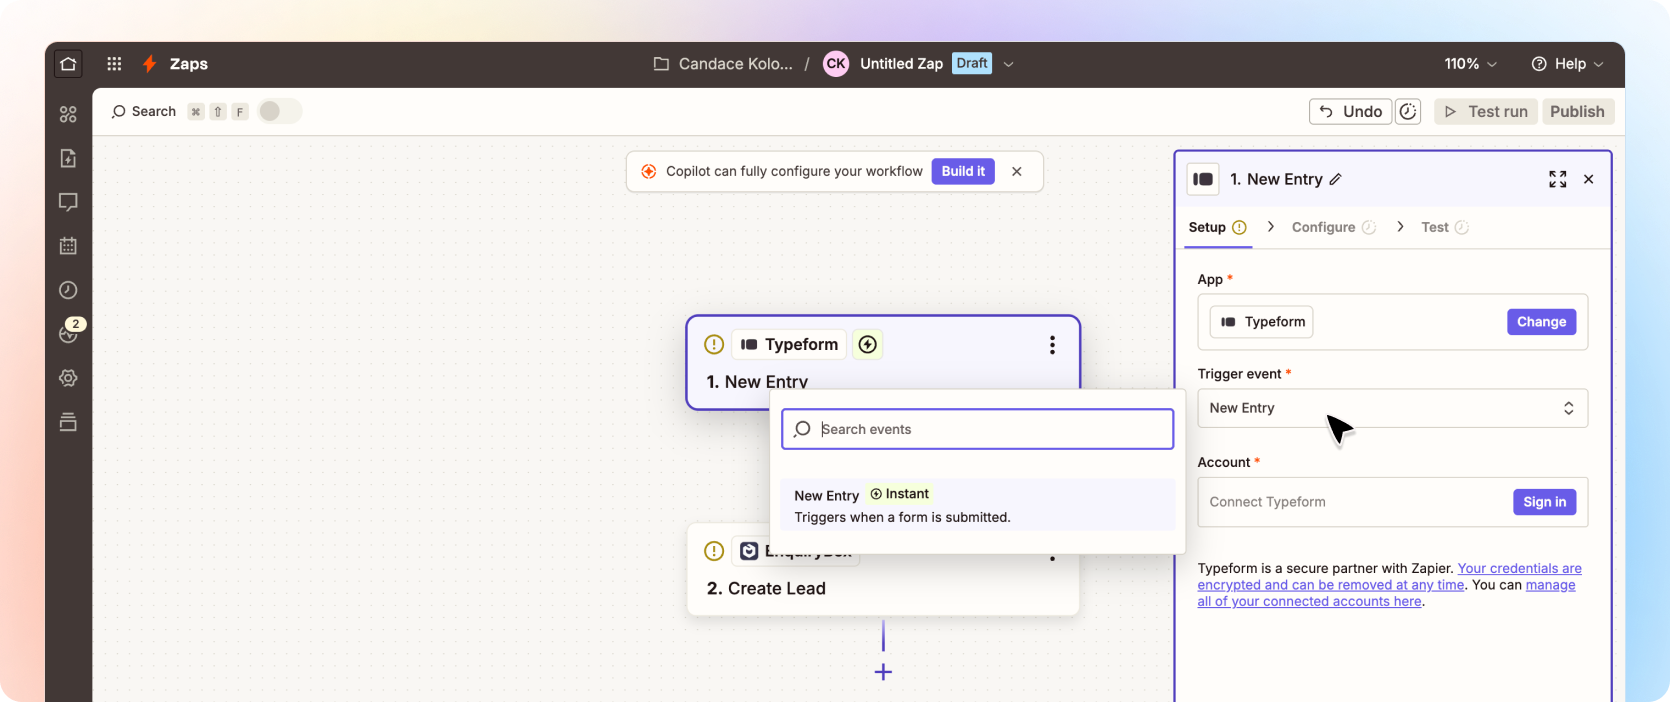Image resolution: width=1670 pixels, height=702 pixels.
Task: Dismiss the Copilot banner with X
Action: 1016,171
